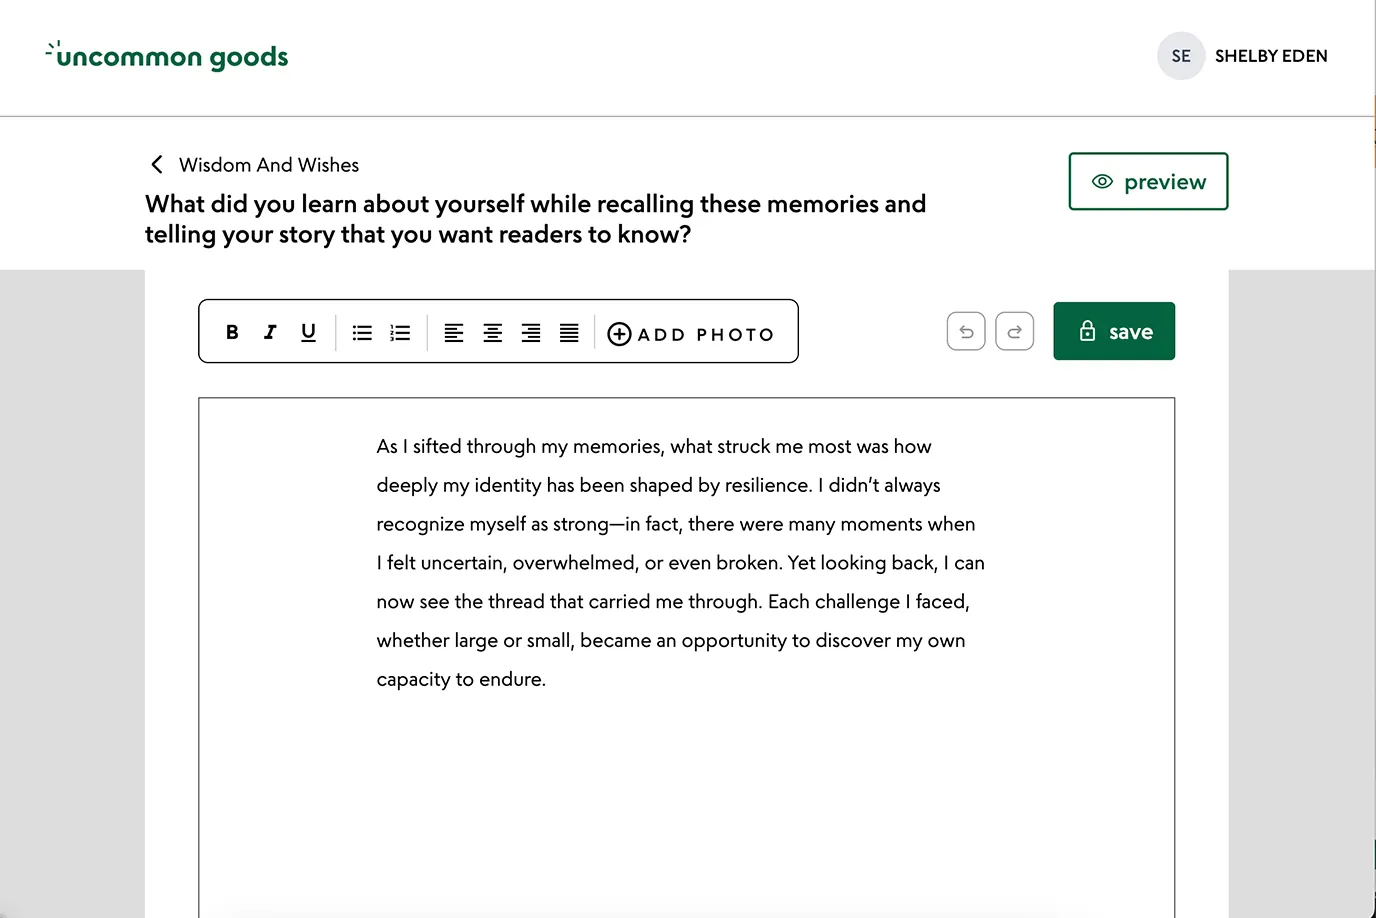Click the uncommon goods logo
This screenshot has height=918, width=1376.
coord(166,56)
